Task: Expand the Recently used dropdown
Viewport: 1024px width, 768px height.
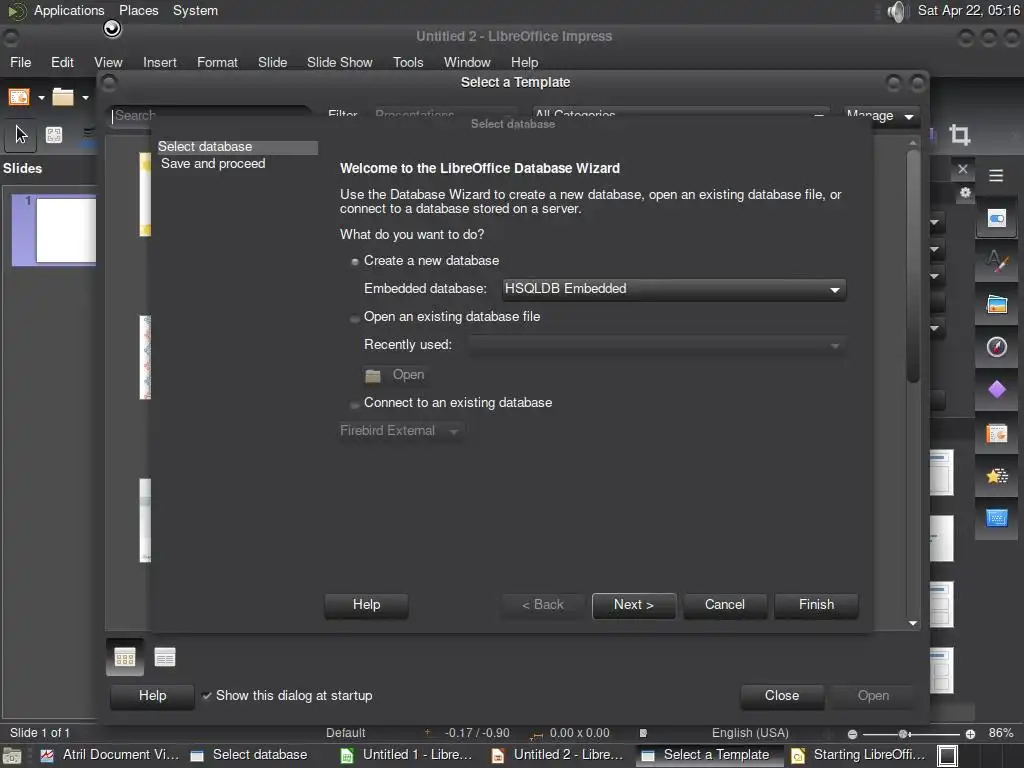Action: coord(656,345)
